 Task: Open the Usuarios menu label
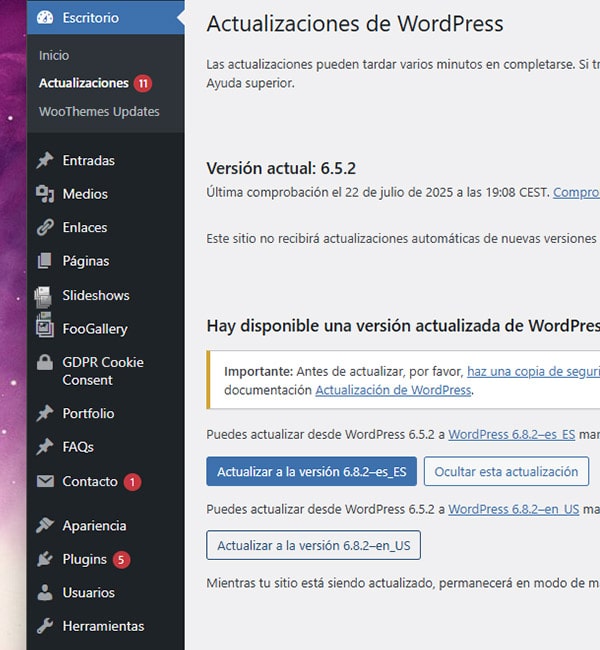click(88, 592)
